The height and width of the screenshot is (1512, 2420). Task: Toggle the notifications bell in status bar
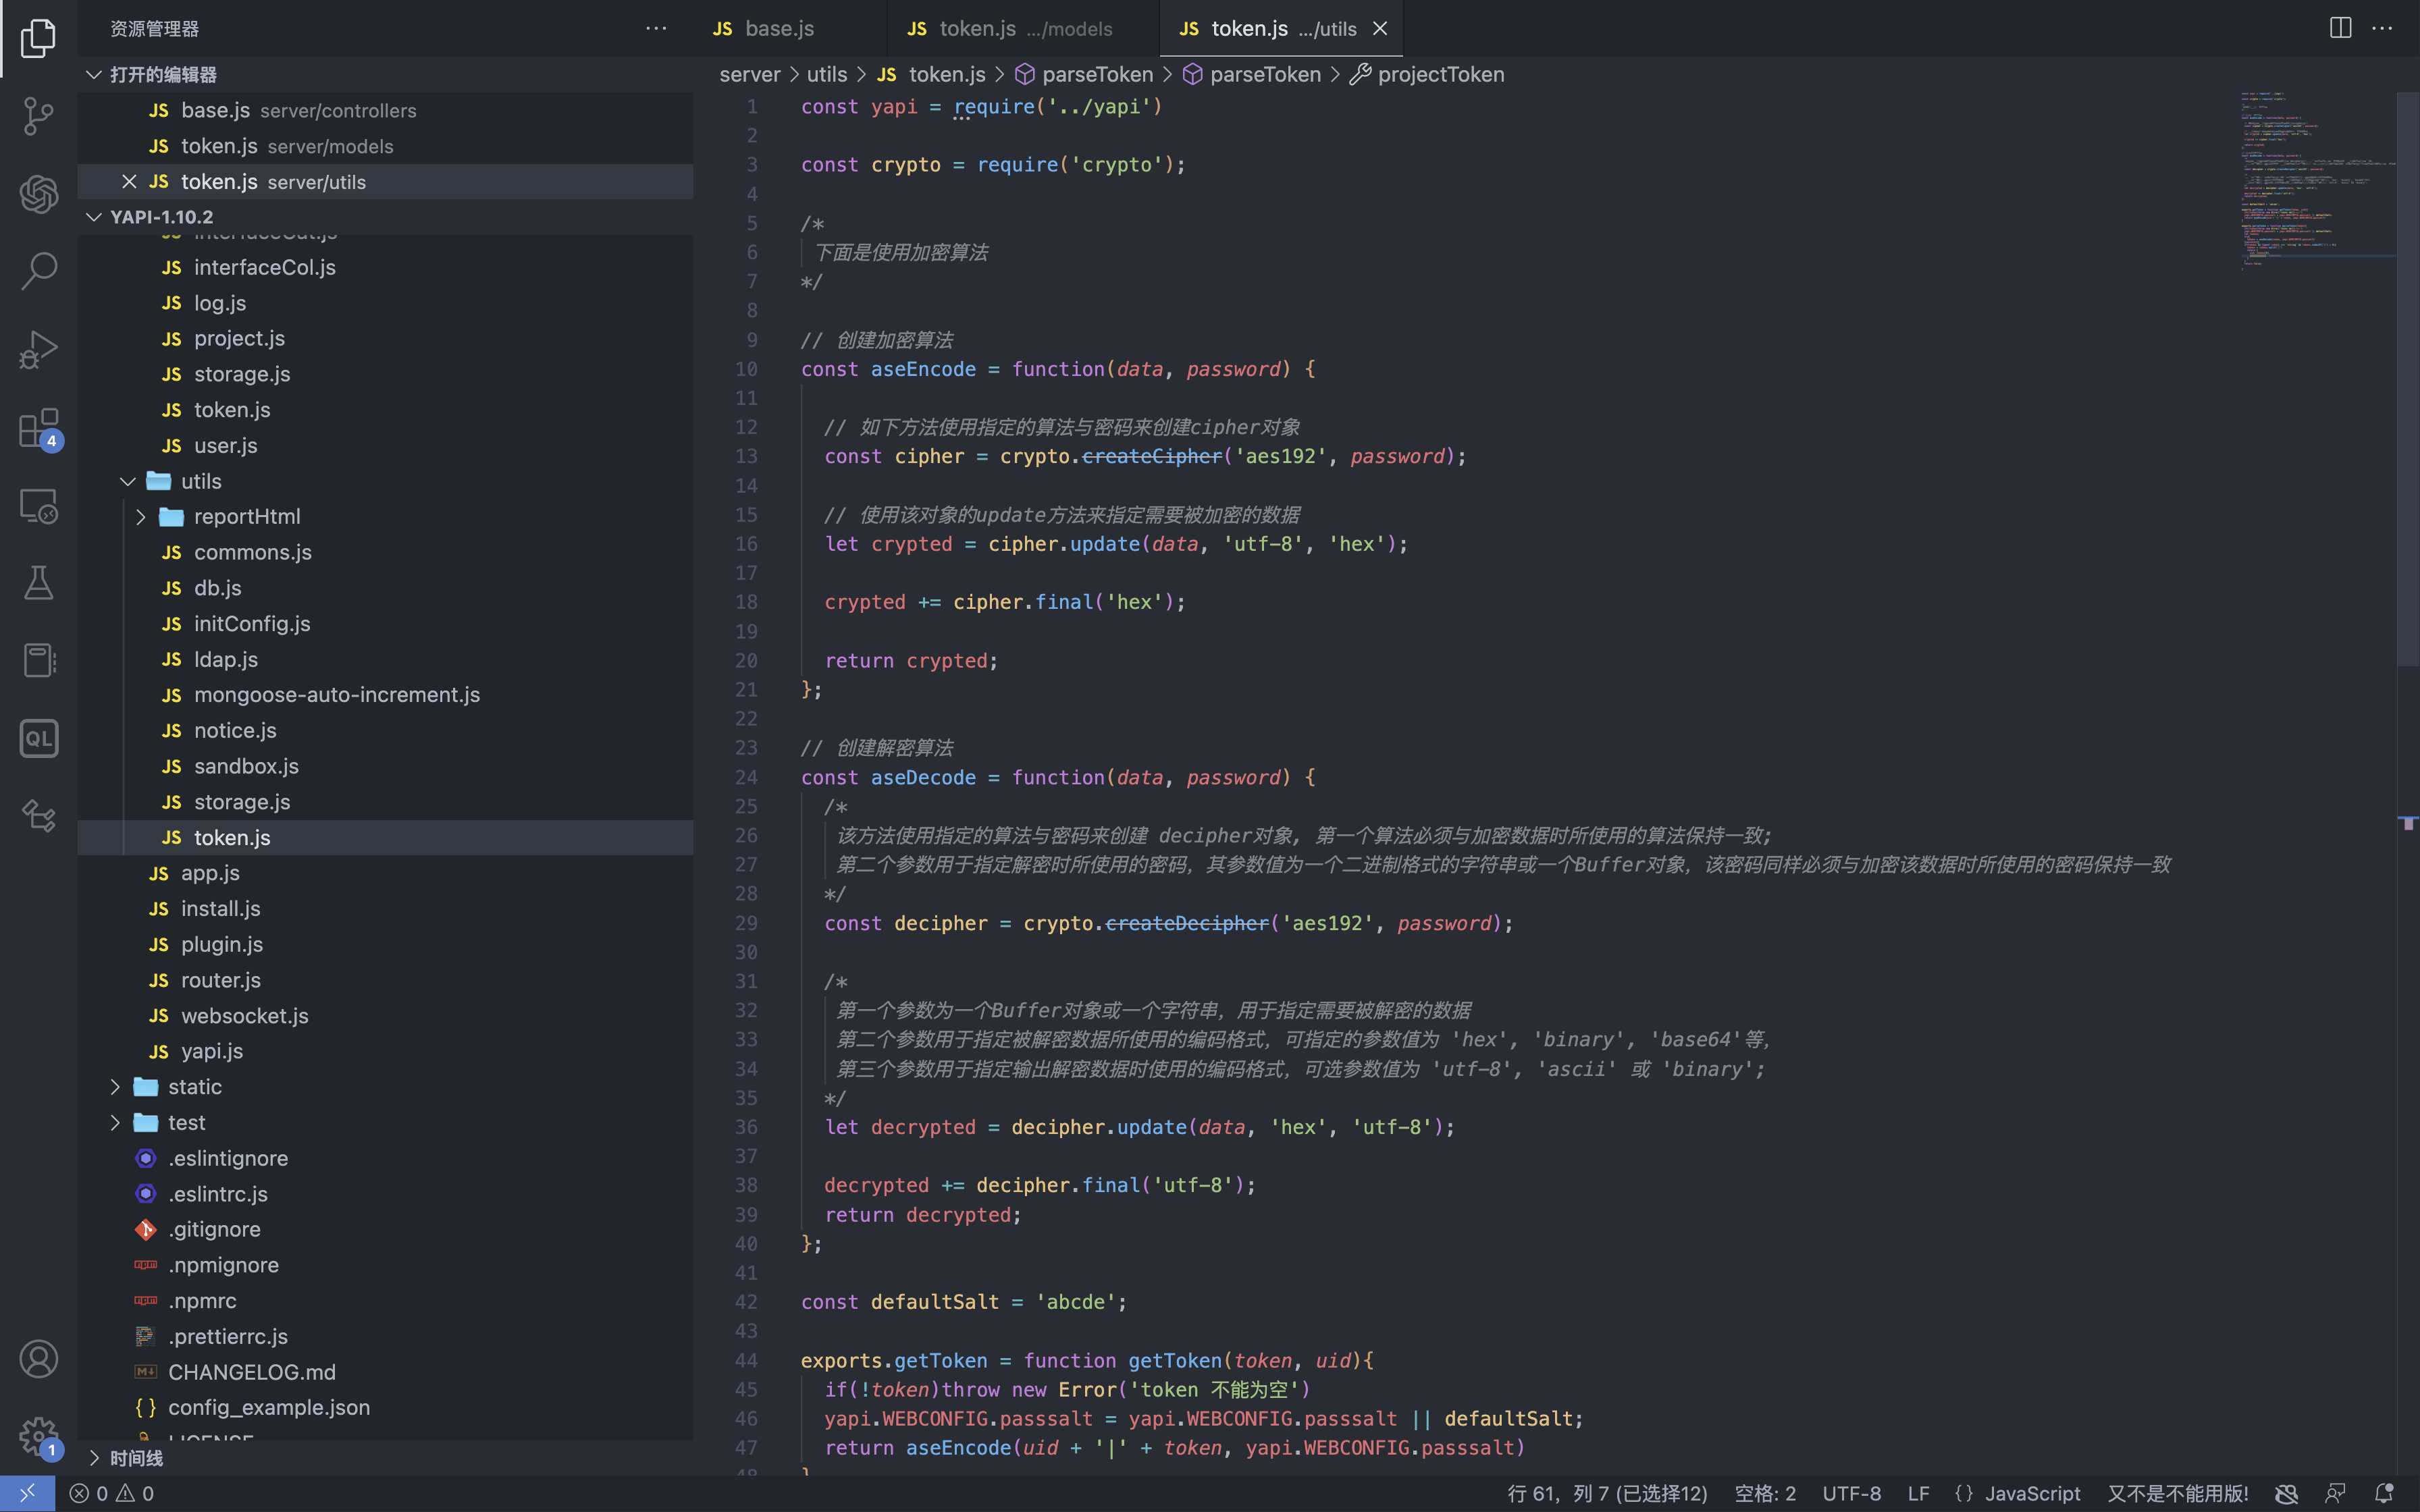2384,1493
